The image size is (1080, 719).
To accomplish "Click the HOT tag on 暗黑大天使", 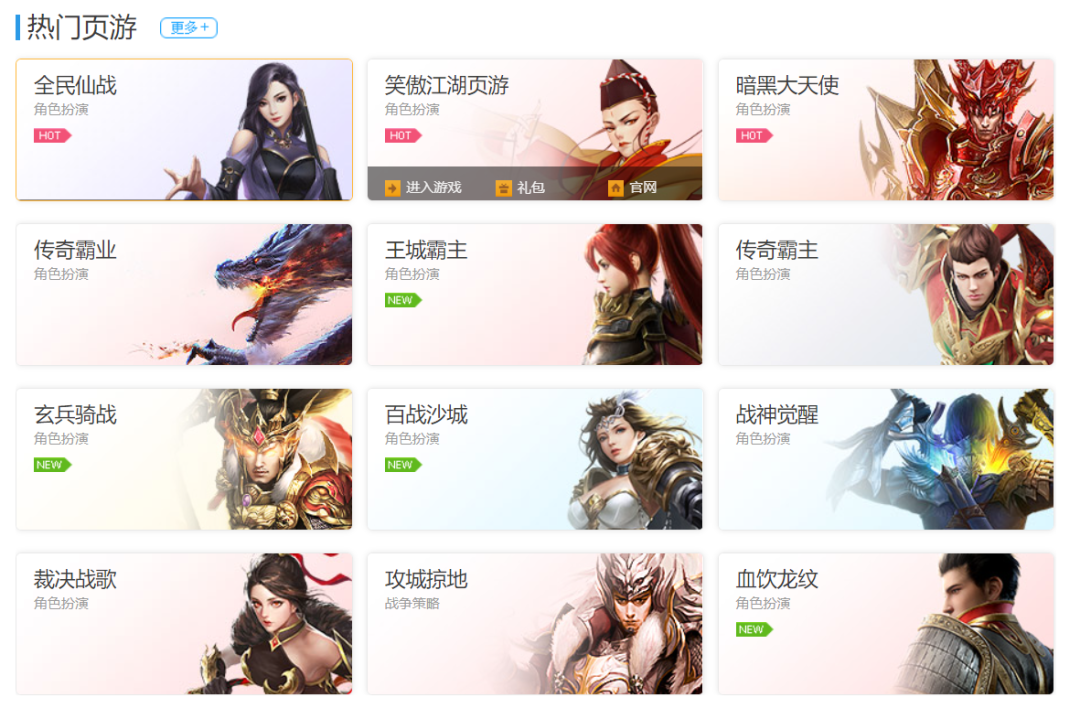I will [x=754, y=136].
